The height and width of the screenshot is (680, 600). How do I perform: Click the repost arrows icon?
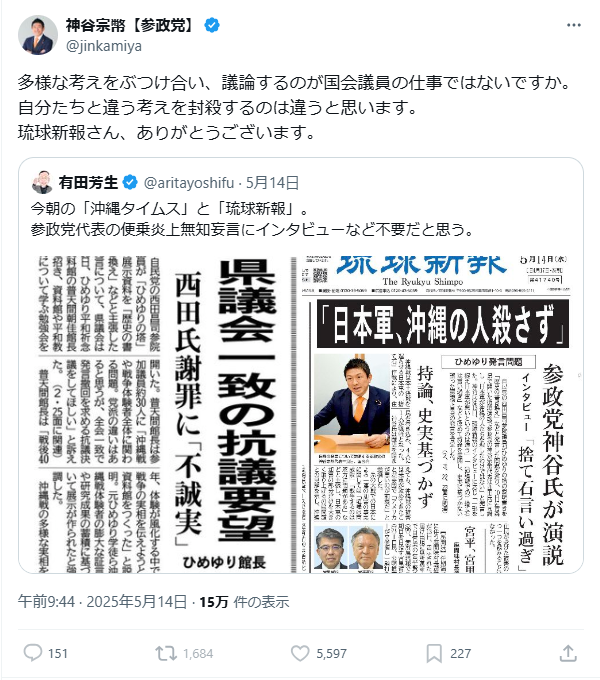tap(166, 653)
